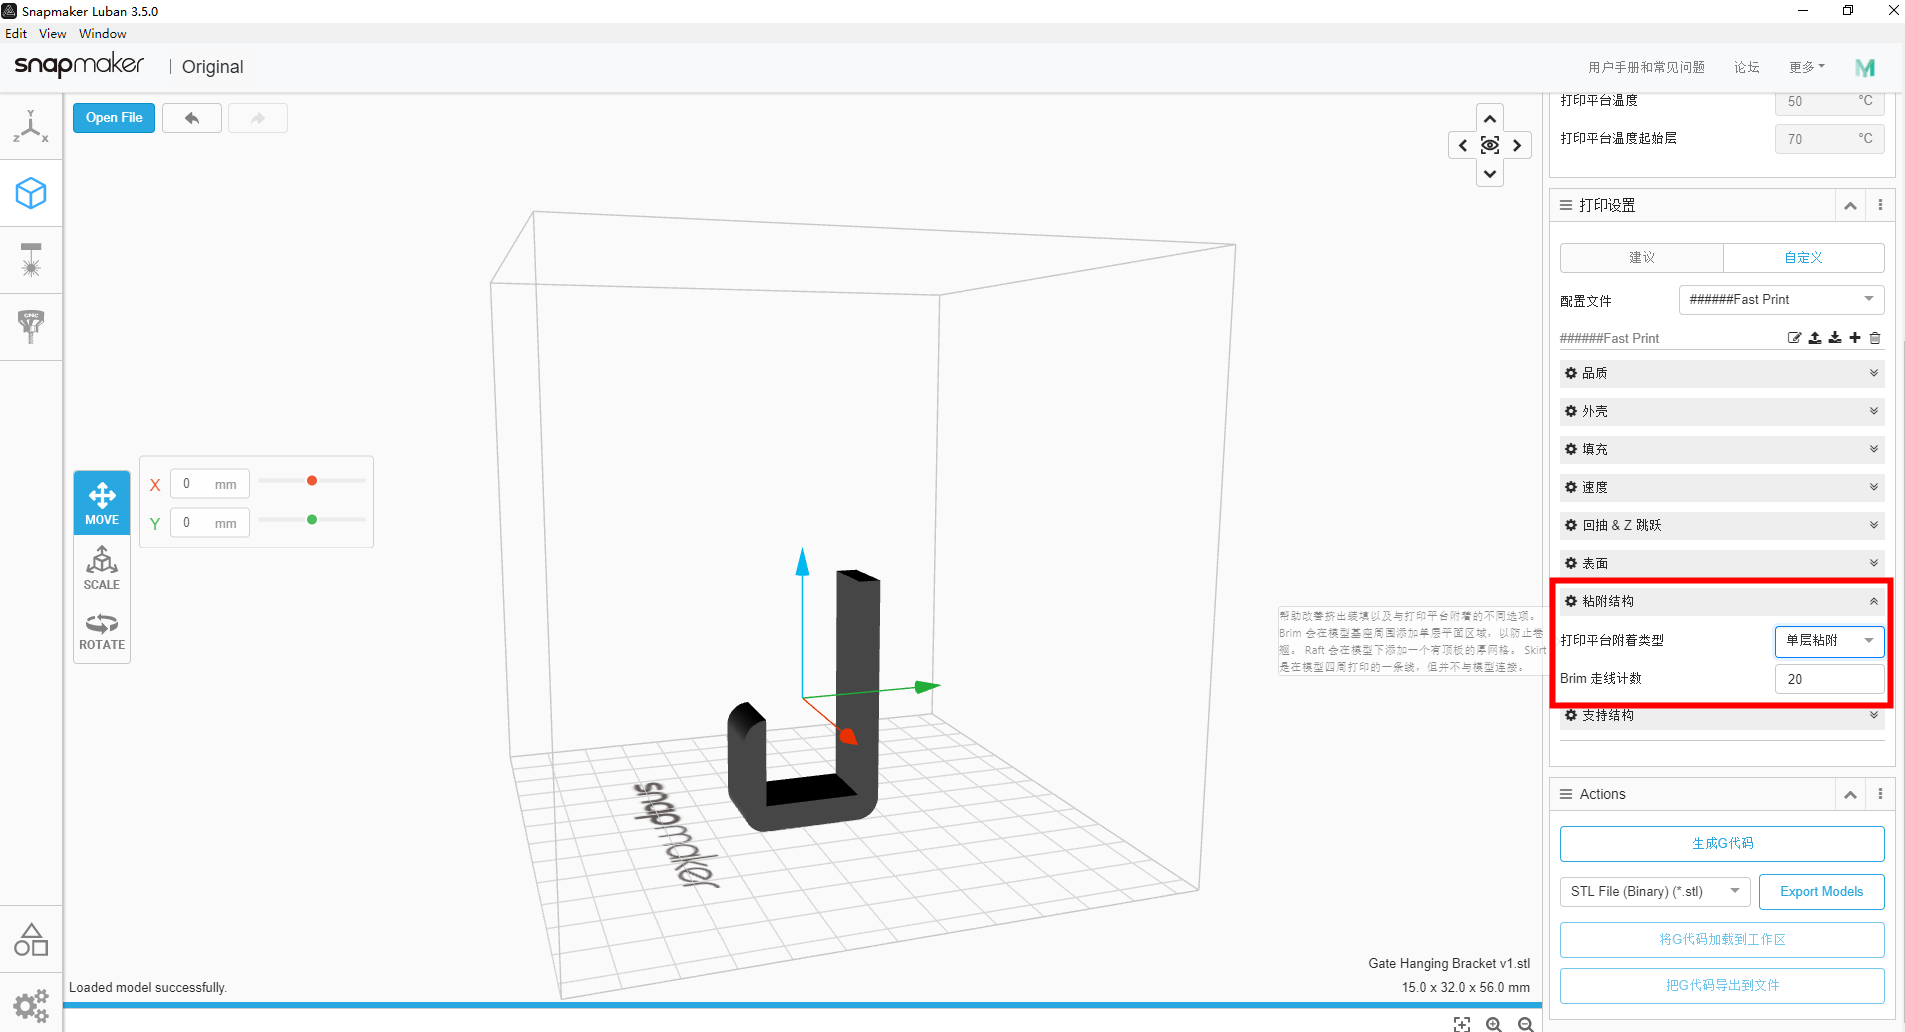This screenshot has height=1032, width=1905.
Task: Expand the 表面 settings section
Action: coord(1722,563)
